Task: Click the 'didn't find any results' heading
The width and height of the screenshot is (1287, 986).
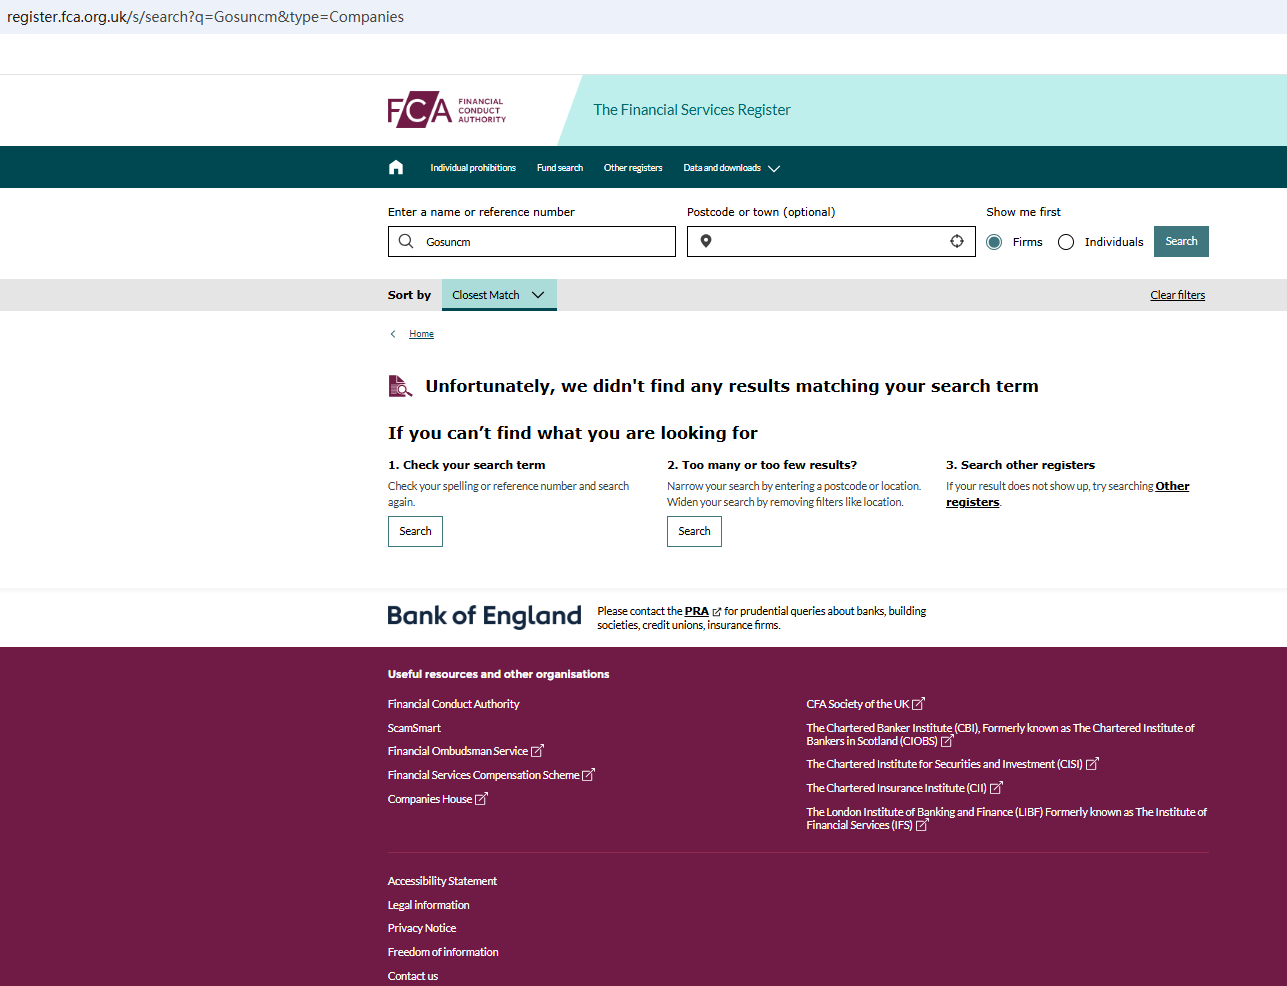Action: [732, 386]
